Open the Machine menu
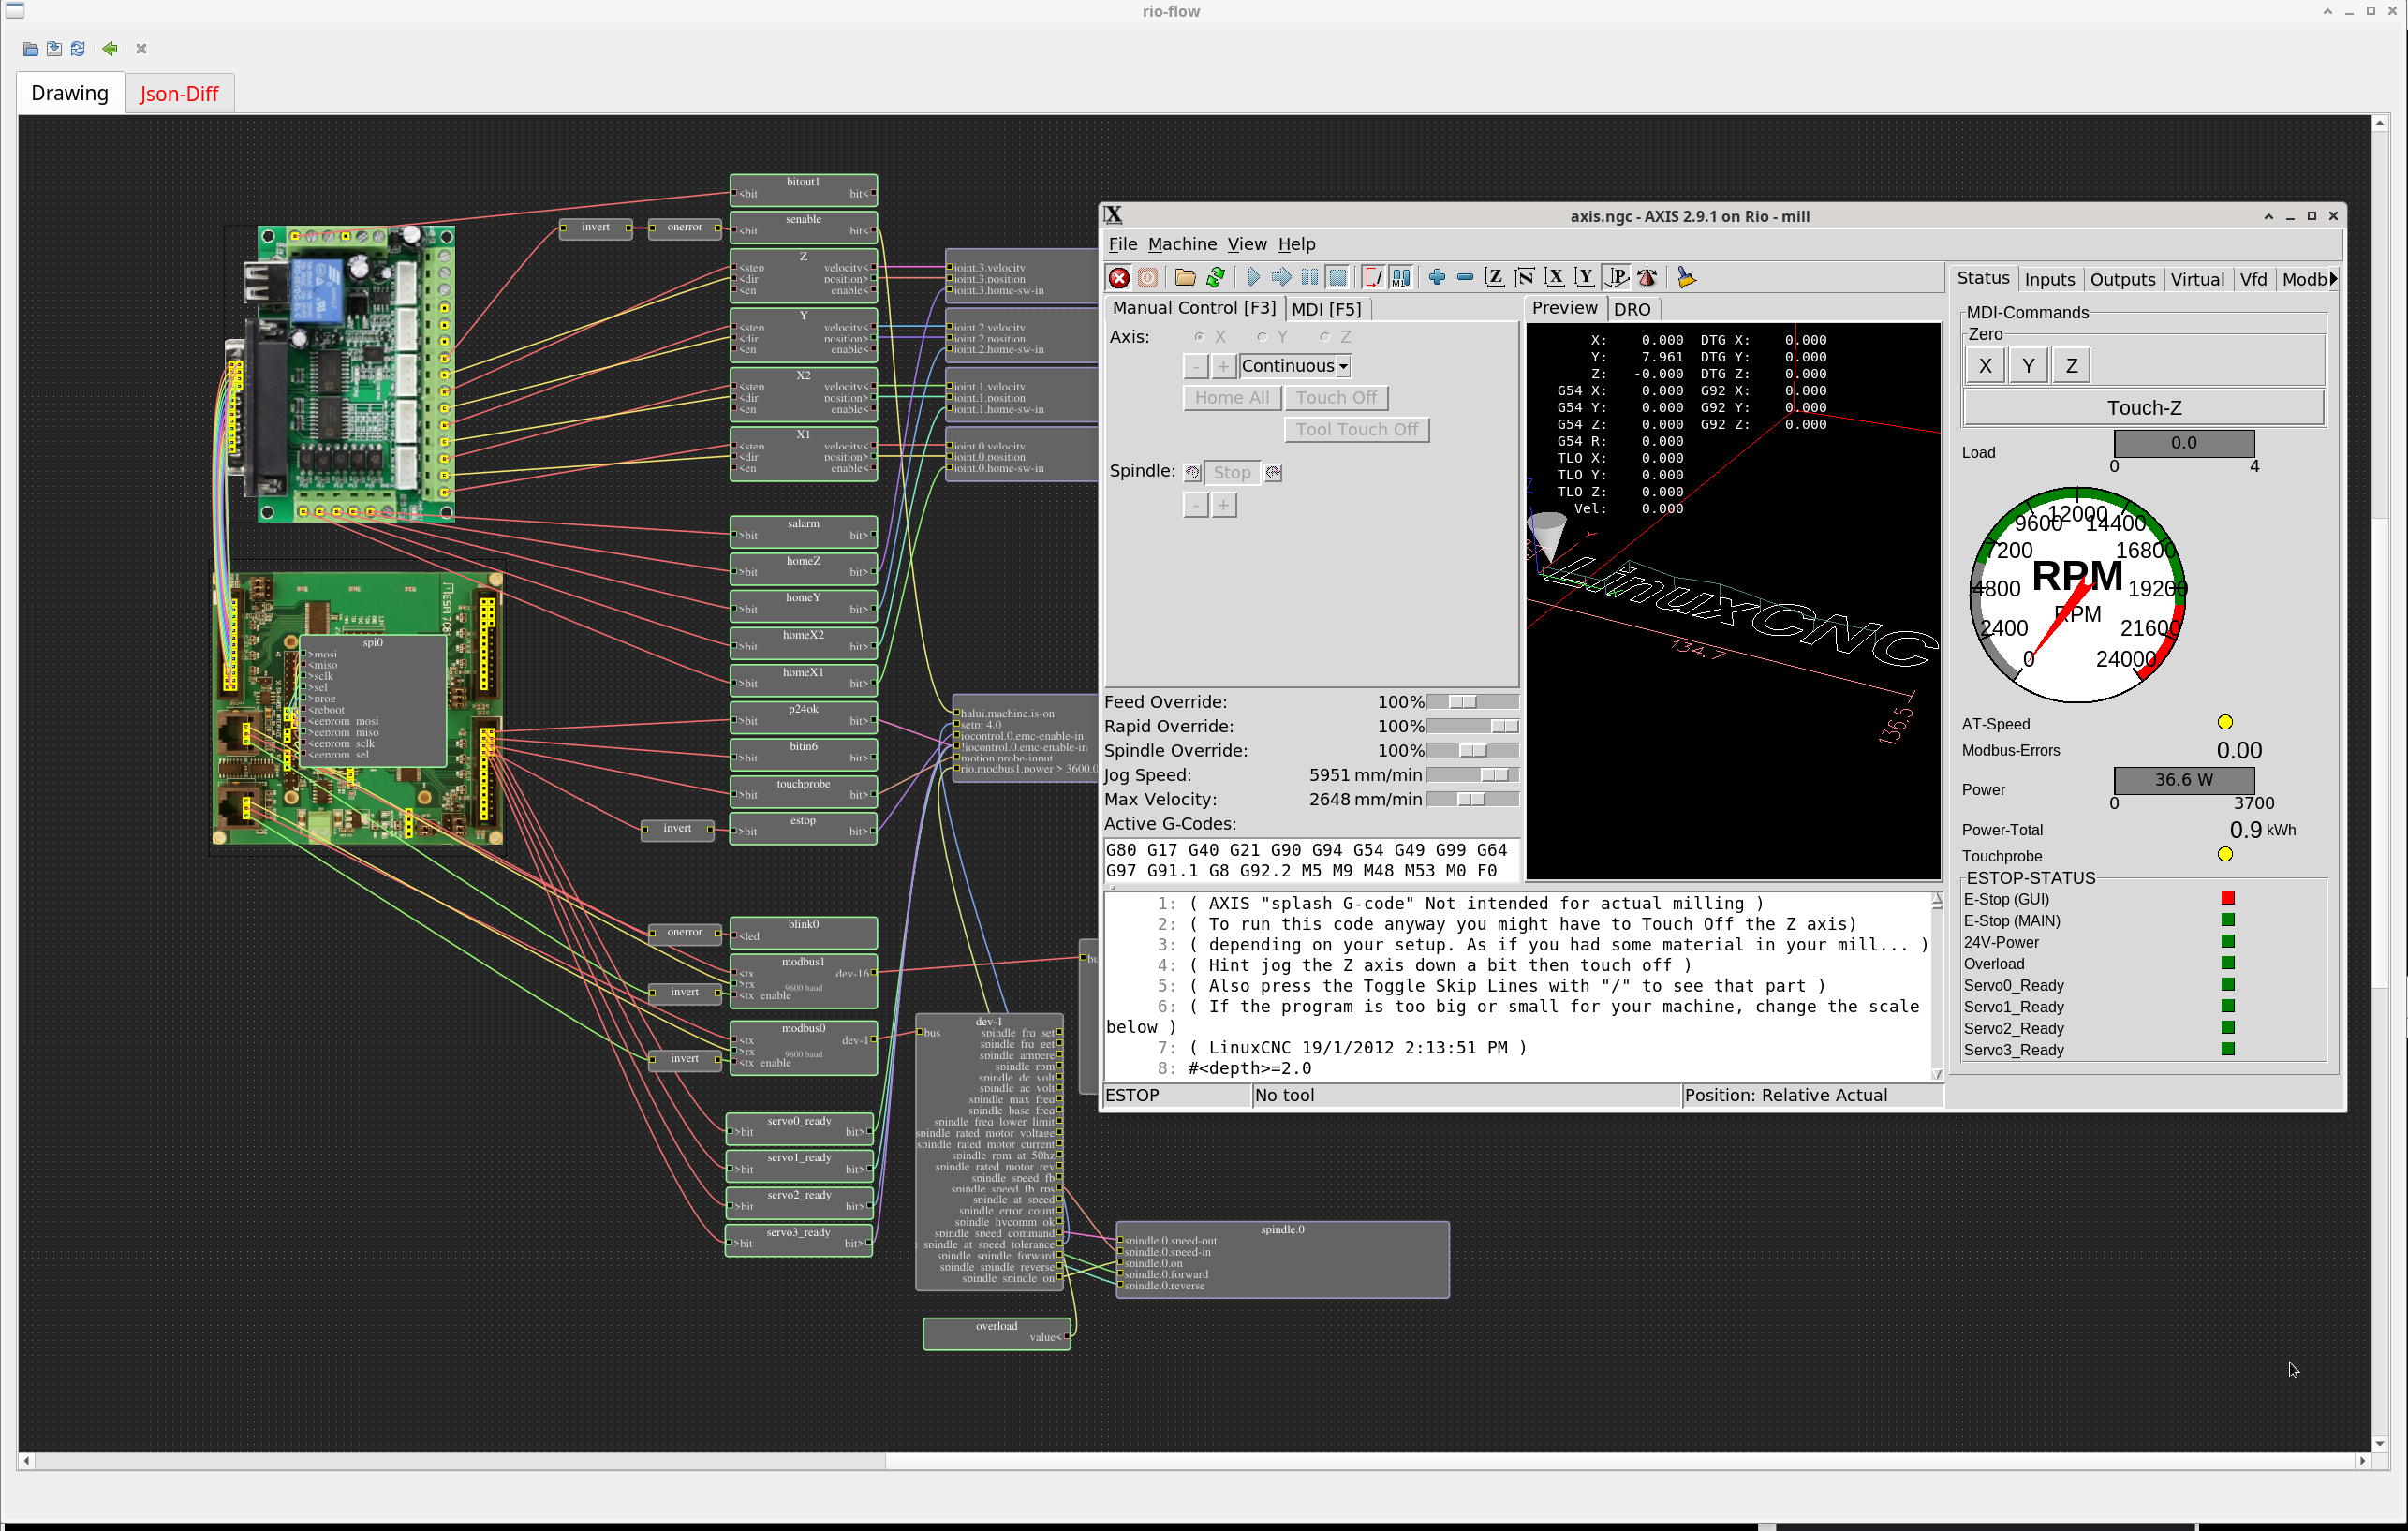Image resolution: width=2408 pixels, height=1531 pixels. tap(1181, 244)
